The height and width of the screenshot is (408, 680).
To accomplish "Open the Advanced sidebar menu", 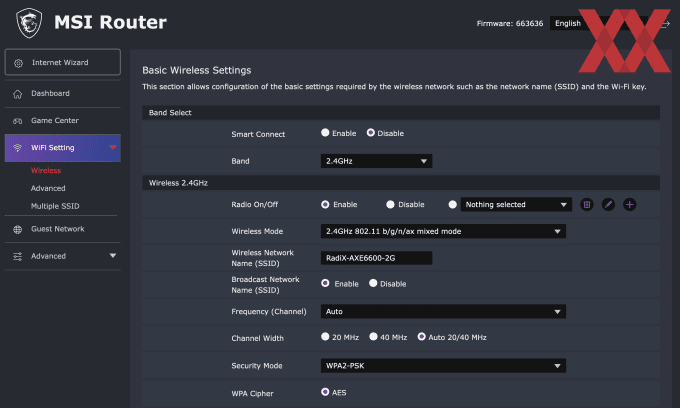I will [63, 256].
